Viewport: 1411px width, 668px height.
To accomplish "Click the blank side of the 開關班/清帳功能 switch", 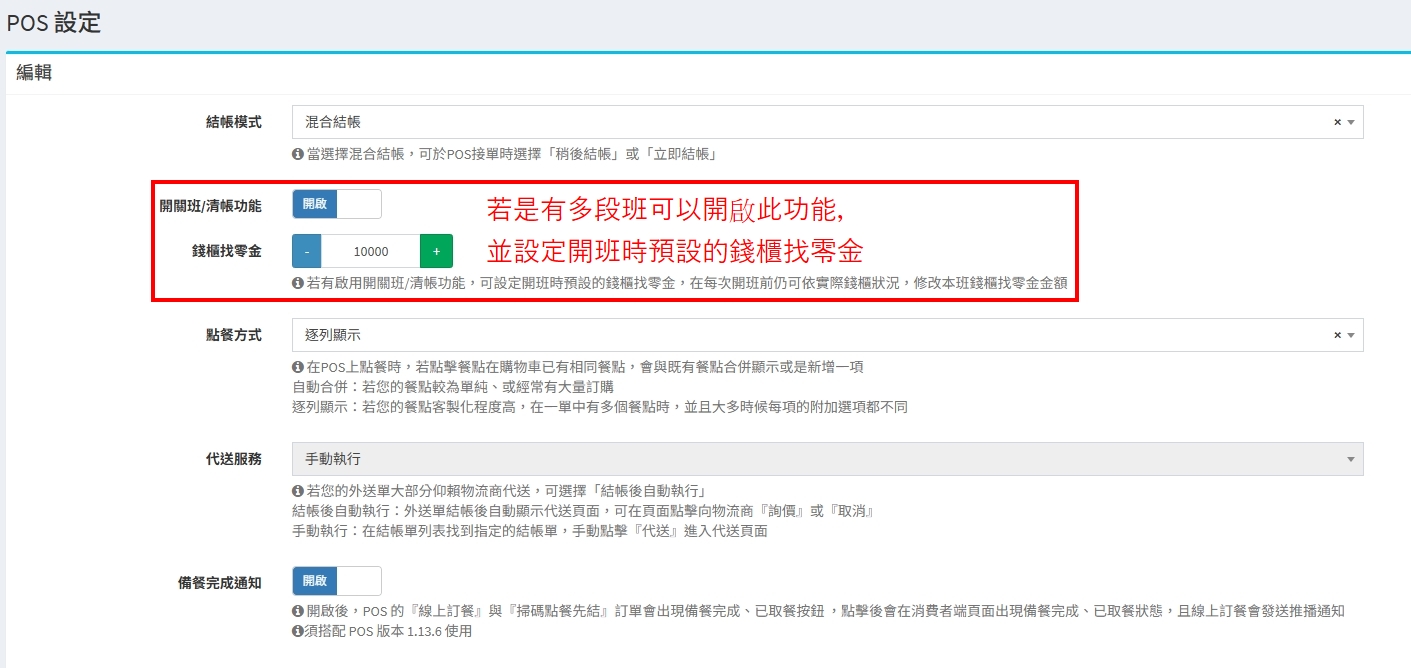I will 359,204.
